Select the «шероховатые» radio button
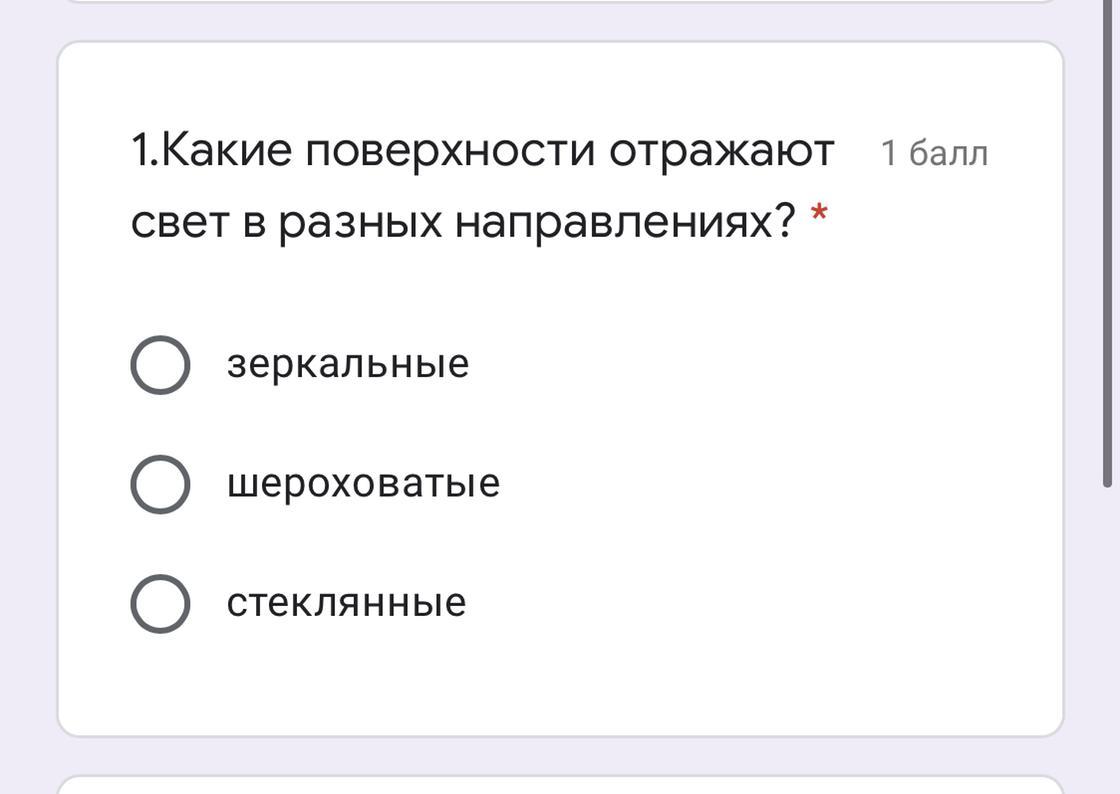The image size is (1120, 794). point(160,484)
